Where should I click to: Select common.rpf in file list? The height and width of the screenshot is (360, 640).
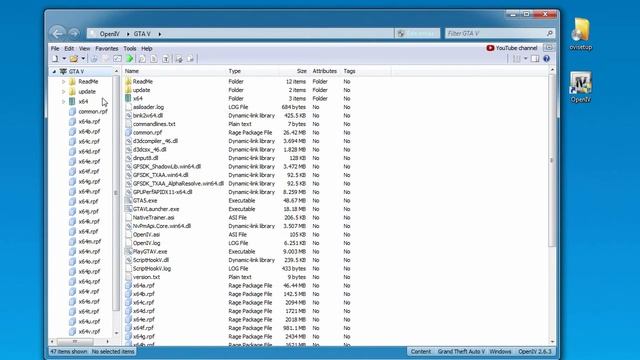147,133
